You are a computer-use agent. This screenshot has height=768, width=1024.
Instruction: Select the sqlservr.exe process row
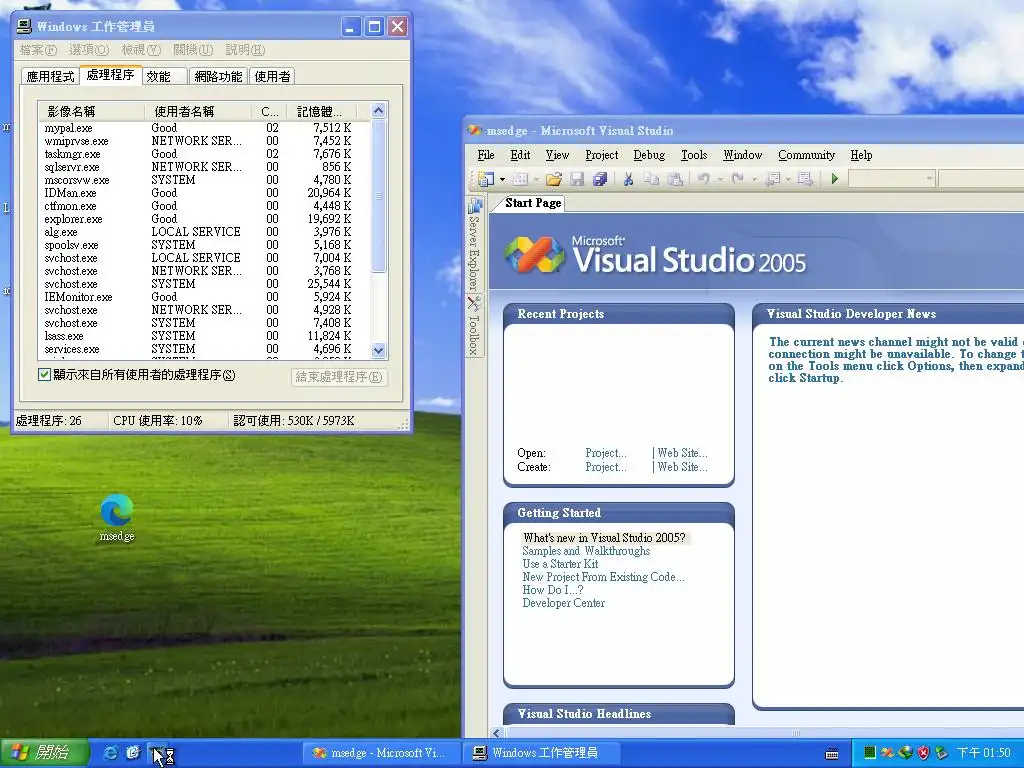[204, 167]
